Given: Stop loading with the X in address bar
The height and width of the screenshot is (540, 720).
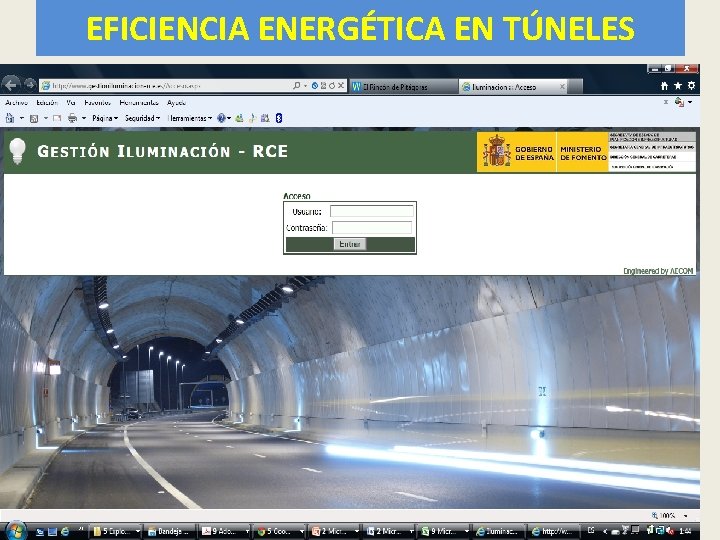Looking at the screenshot, I should (340, 85).
